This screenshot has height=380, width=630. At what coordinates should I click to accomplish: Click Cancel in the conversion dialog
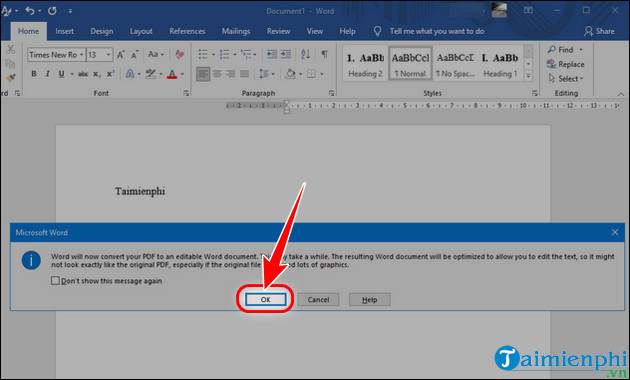[318, 300]
